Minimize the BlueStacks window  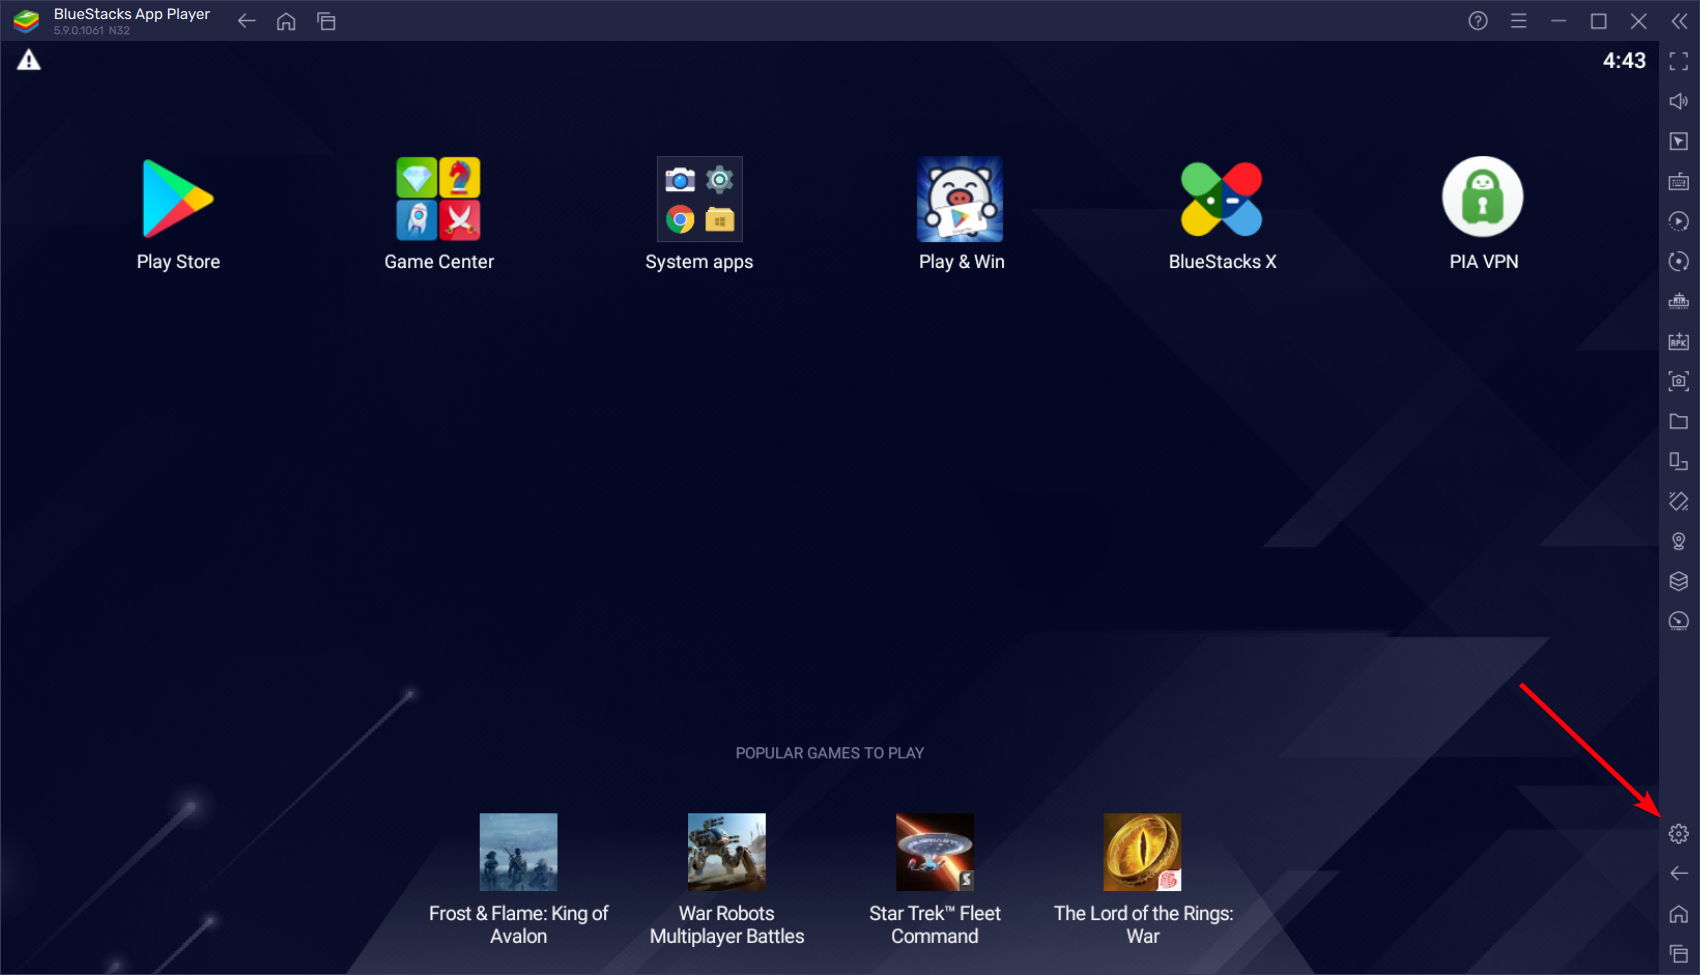pyautogui.click(x=1558, y=21)
